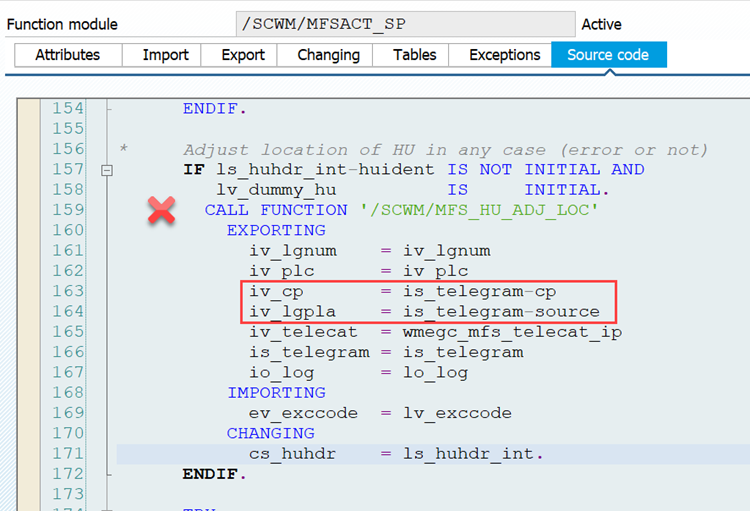Open the Exceptions tab

click(x=505, y=55)
